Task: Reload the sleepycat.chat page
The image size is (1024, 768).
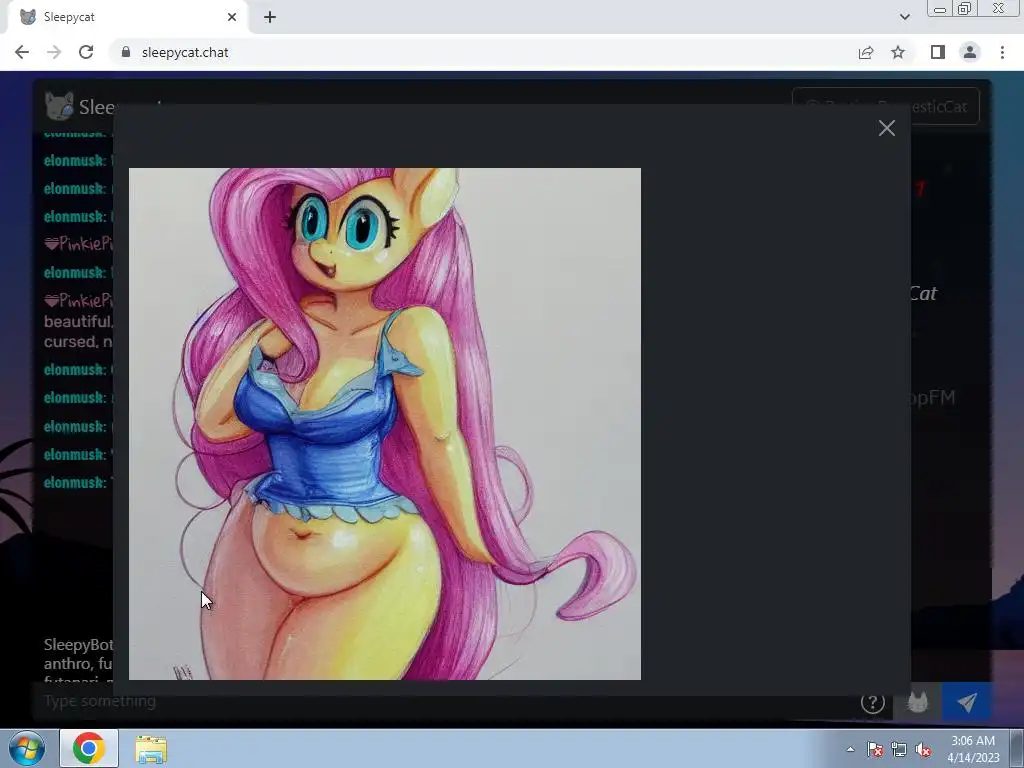Action: [86, 52]
